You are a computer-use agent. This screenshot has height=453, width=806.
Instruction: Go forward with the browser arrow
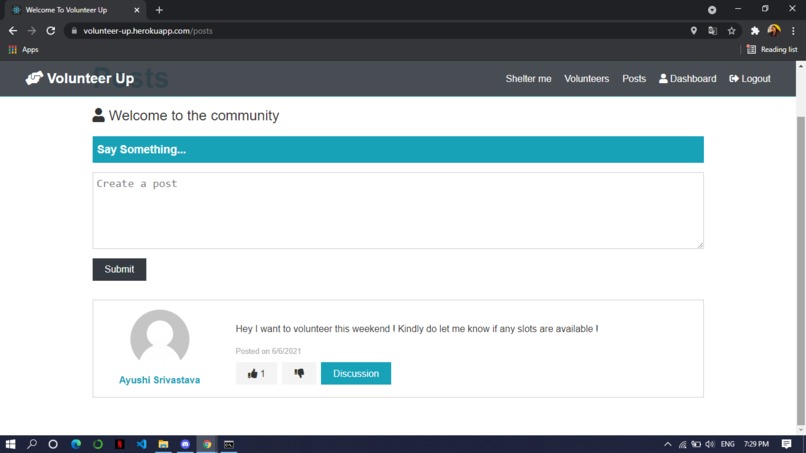pyautogui.click(x=32, y=31)
